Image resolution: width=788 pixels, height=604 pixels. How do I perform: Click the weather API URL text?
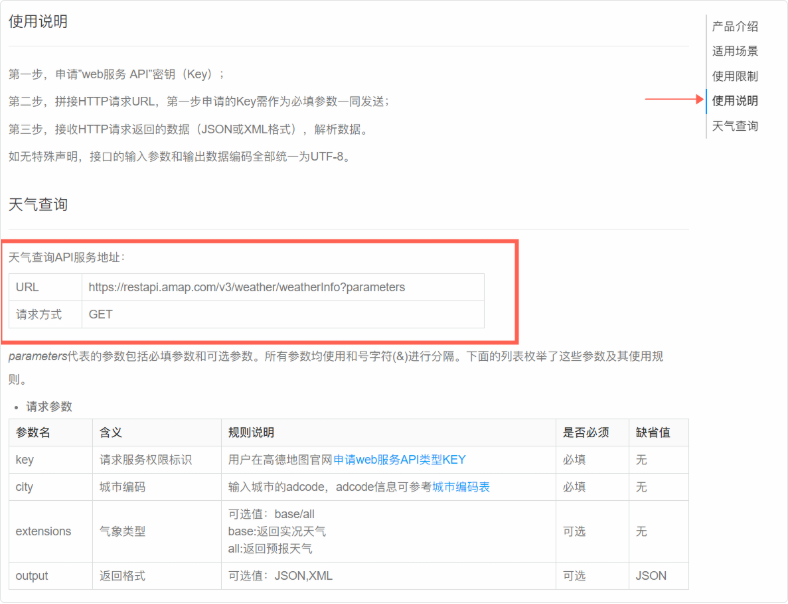pyautogui.click(x=247, y=287)
